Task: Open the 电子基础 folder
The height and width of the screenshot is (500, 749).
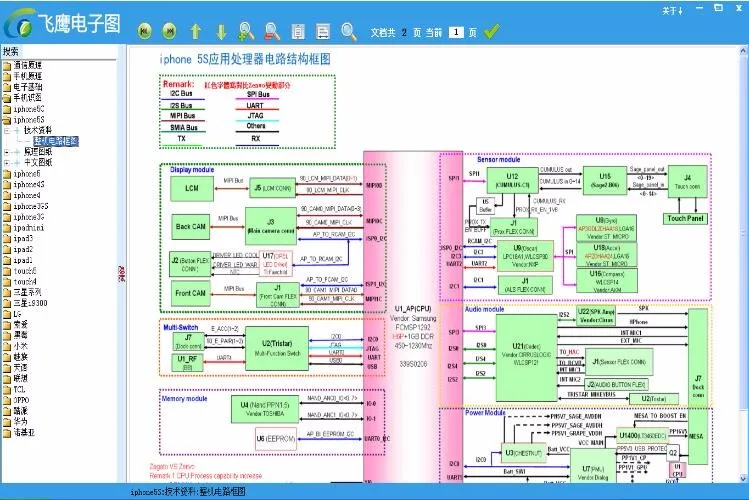Action: click(x=22, y=87)
